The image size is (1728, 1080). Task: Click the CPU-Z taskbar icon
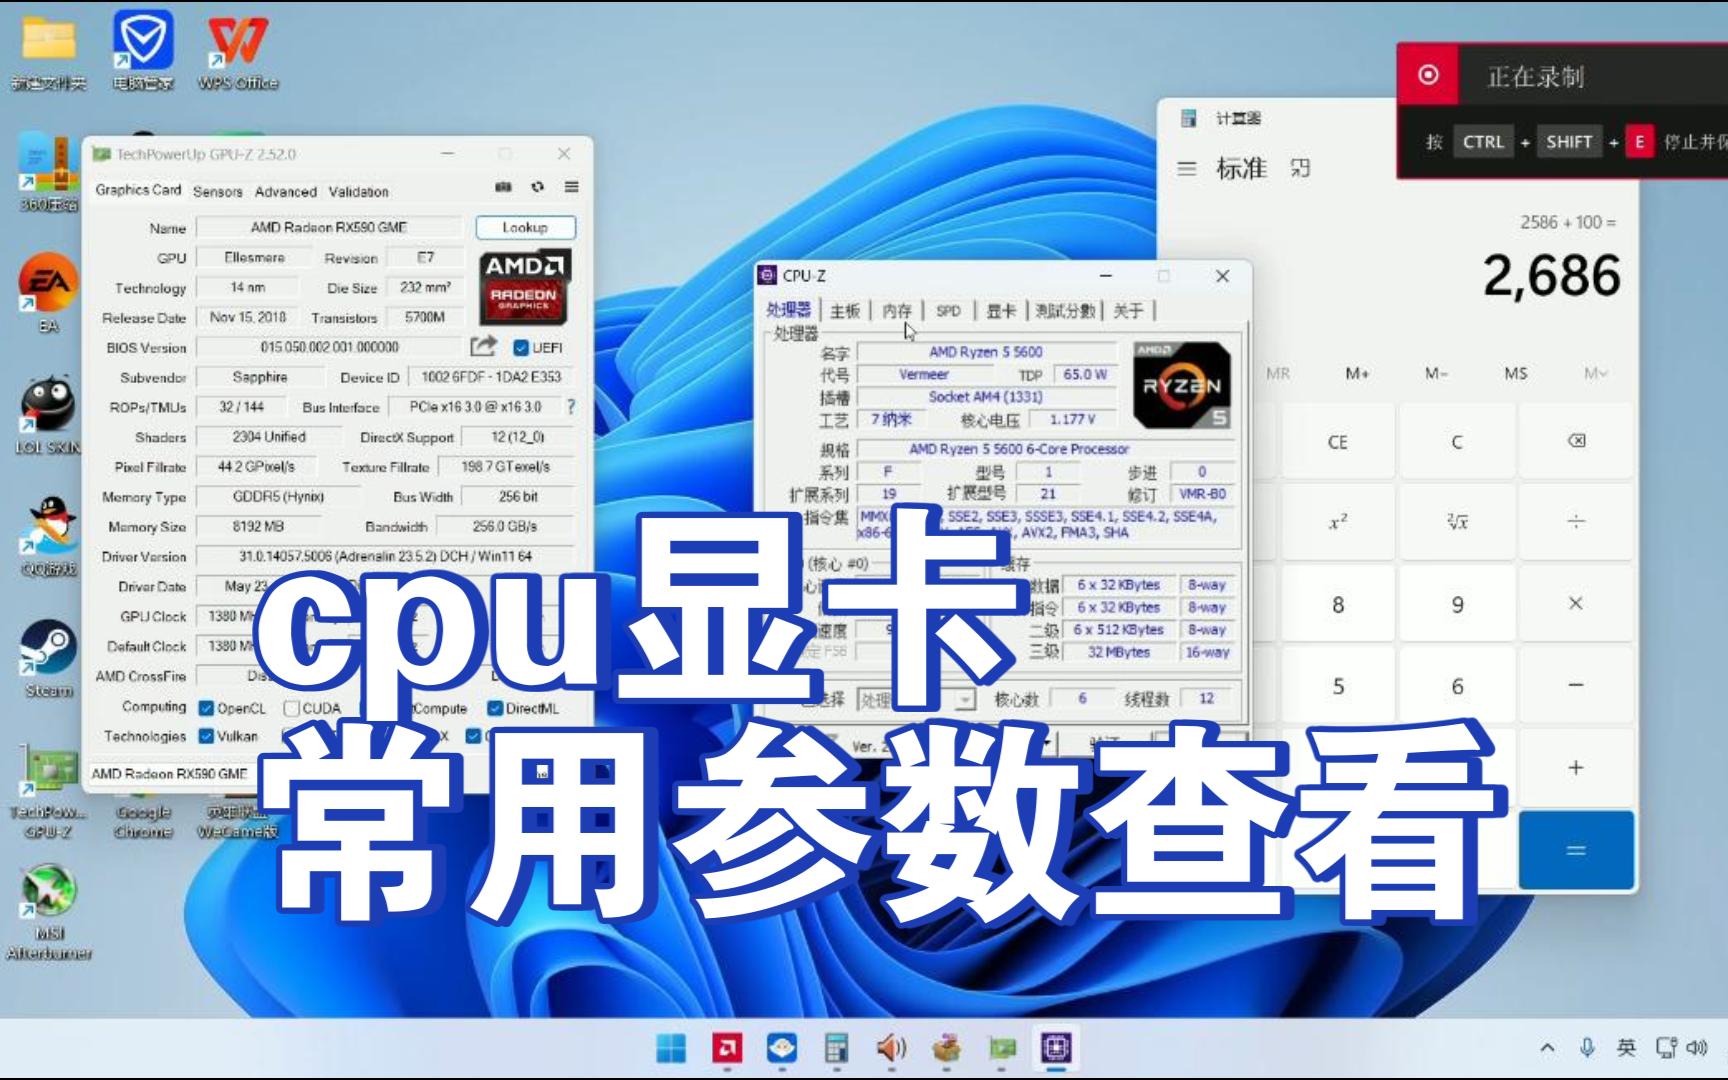pyautogui.click(x=1057, y=1048)
